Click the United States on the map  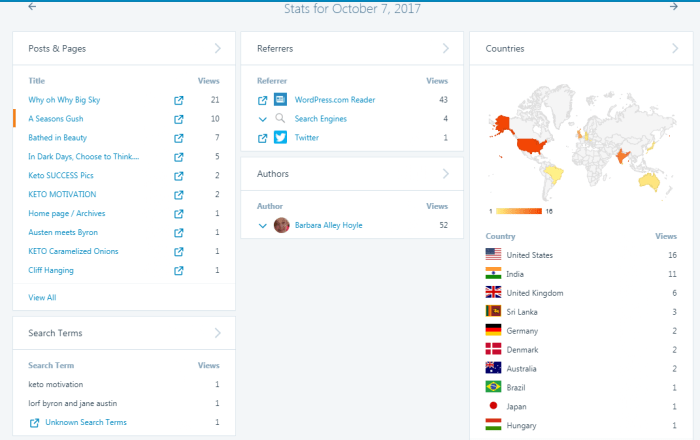(532, 145)
